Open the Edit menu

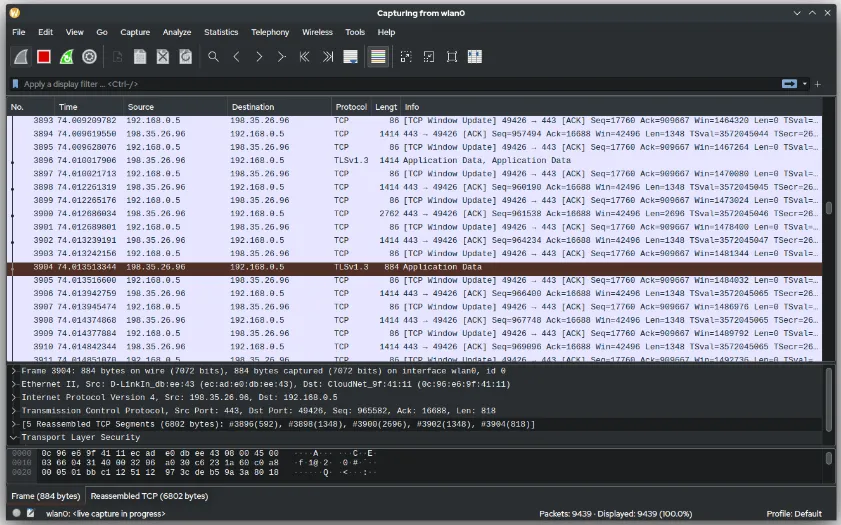click(46, 32)
